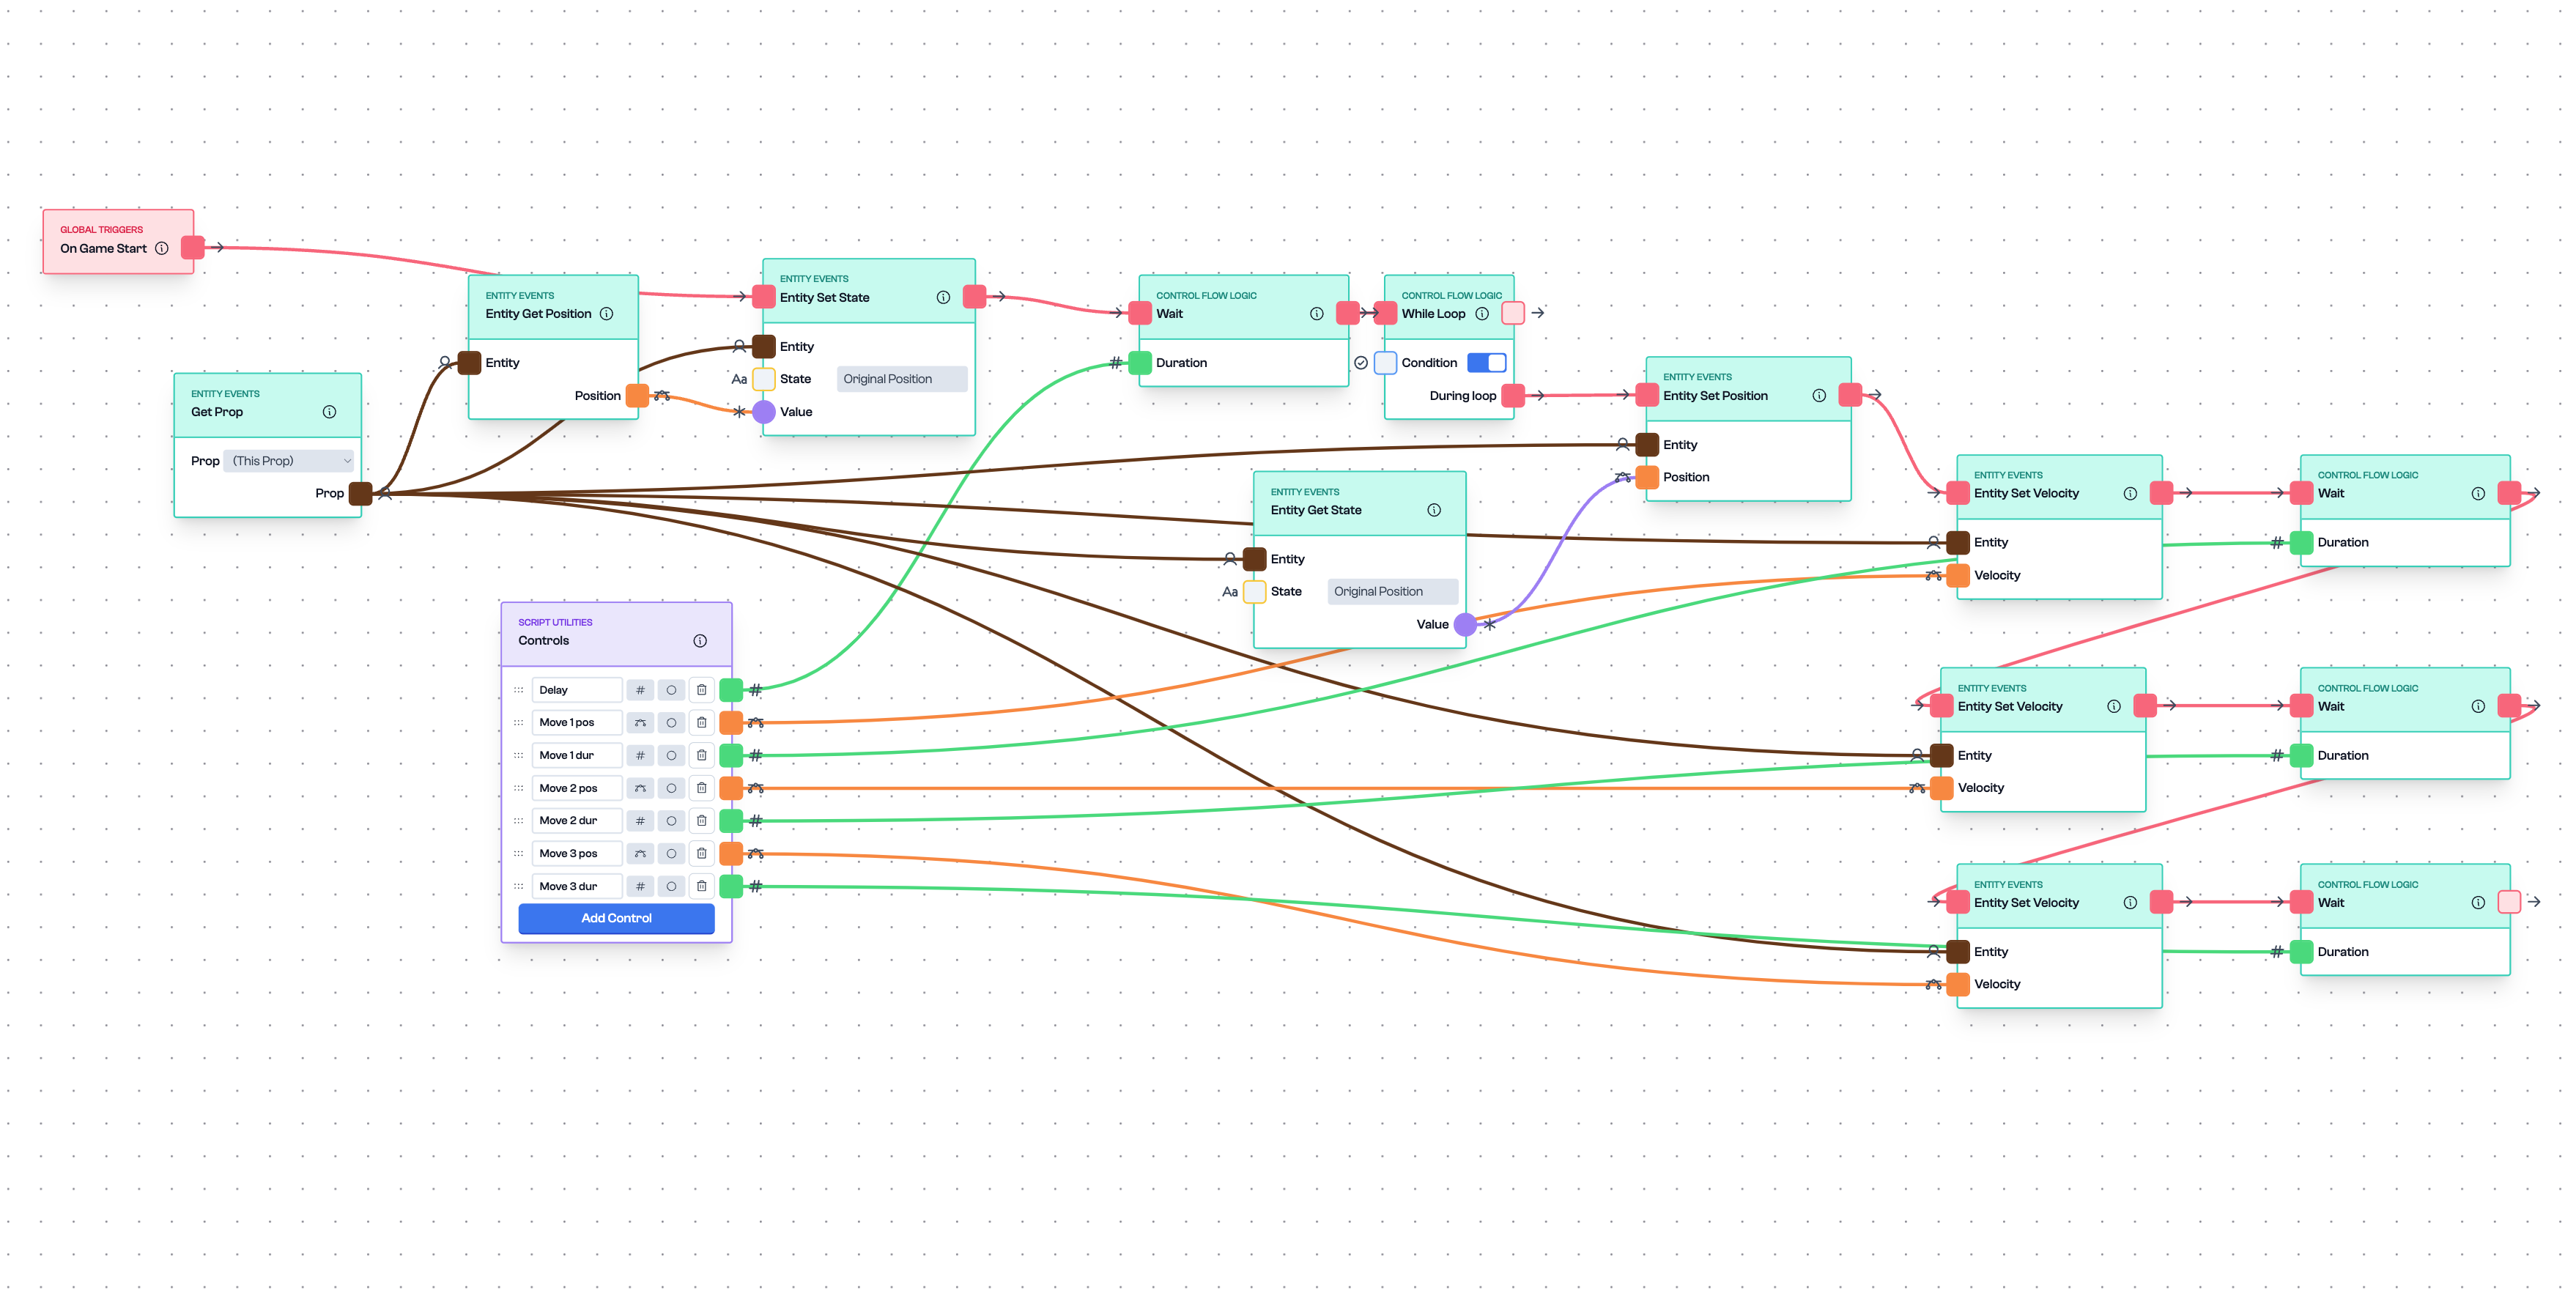Open info icon on Entity Get Position node

coord(606,314)
